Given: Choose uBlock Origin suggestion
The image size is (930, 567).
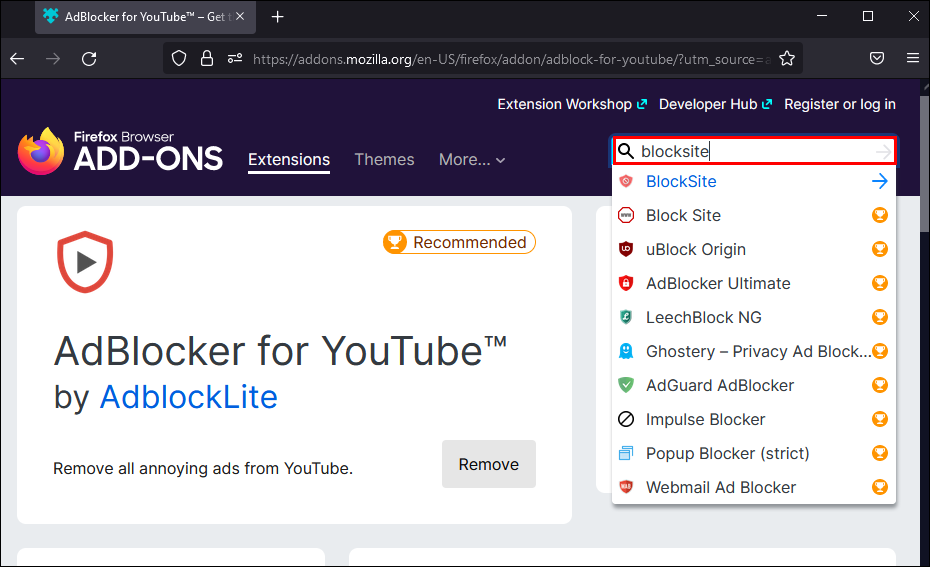Looking at the screenshot, I should click(x=754, y=249).
